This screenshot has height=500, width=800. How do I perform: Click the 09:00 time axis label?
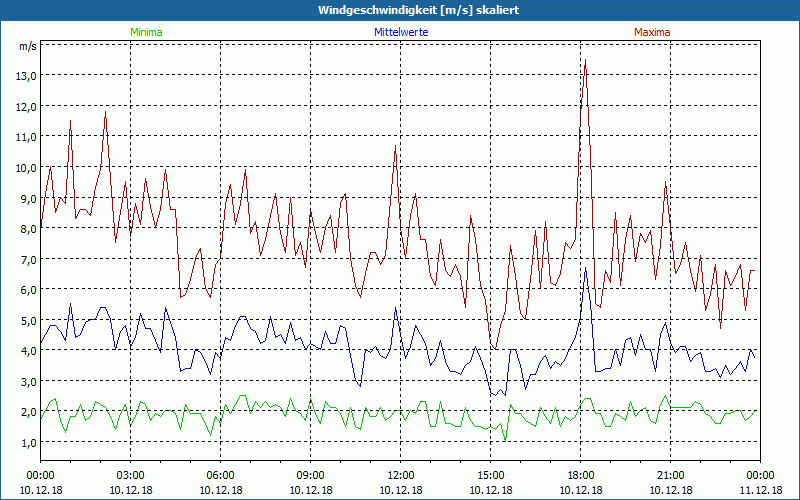pyautogui.click(x=311, y=476)
